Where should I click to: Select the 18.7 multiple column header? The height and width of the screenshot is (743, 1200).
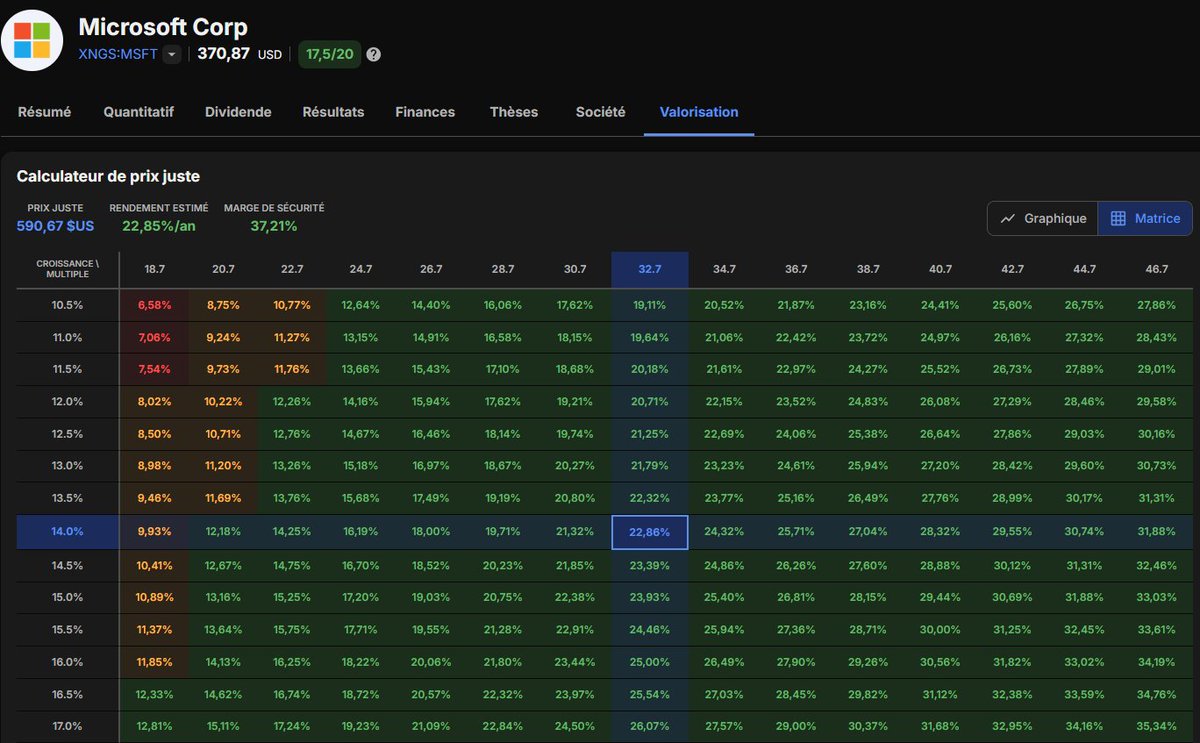click(155, 269)
